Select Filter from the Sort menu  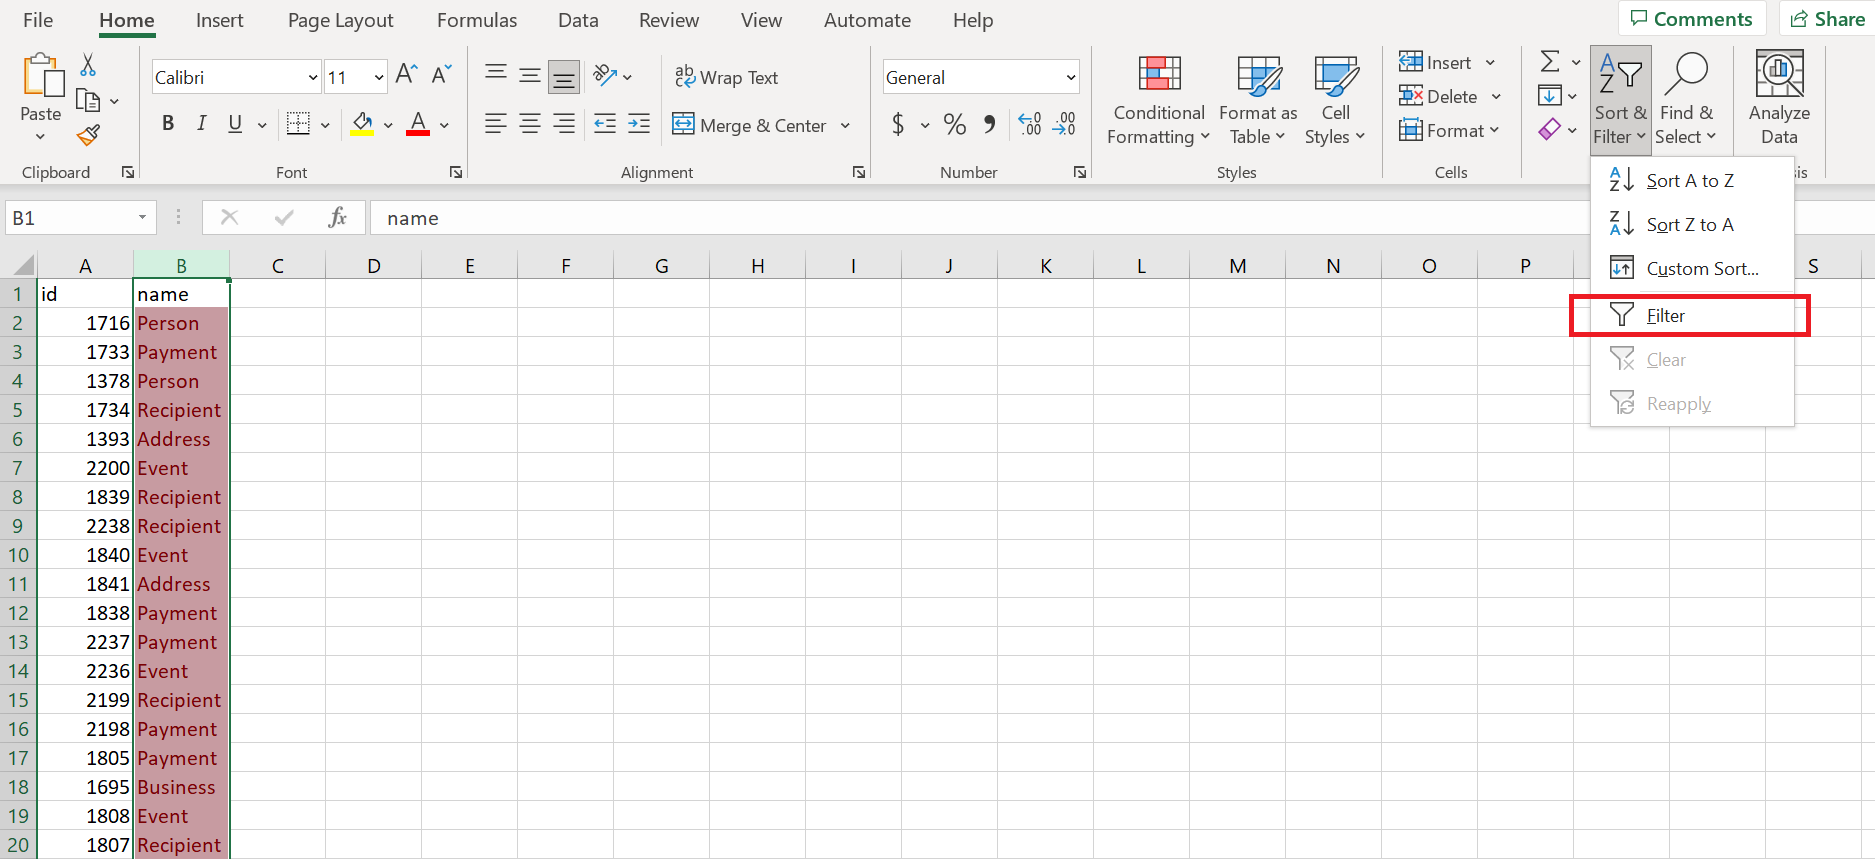pos(1665,316)
